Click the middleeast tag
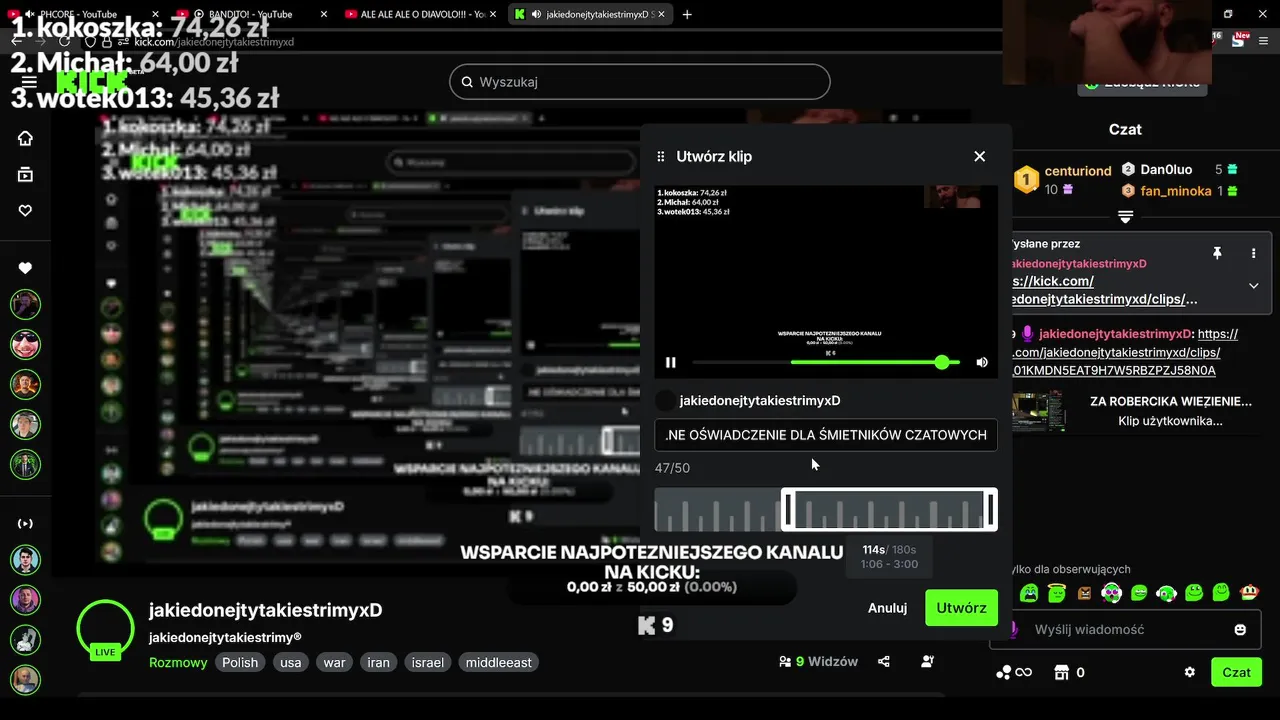 [x=498, y=662]
